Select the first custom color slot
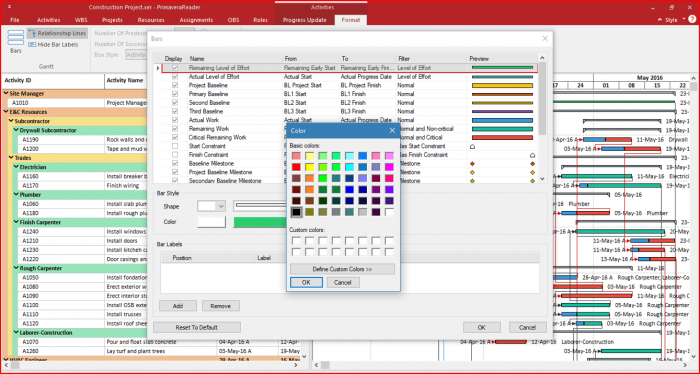Image resolution: width=700 pixels, height=374 pixels. pyautogui.click(x=296, y=241)
